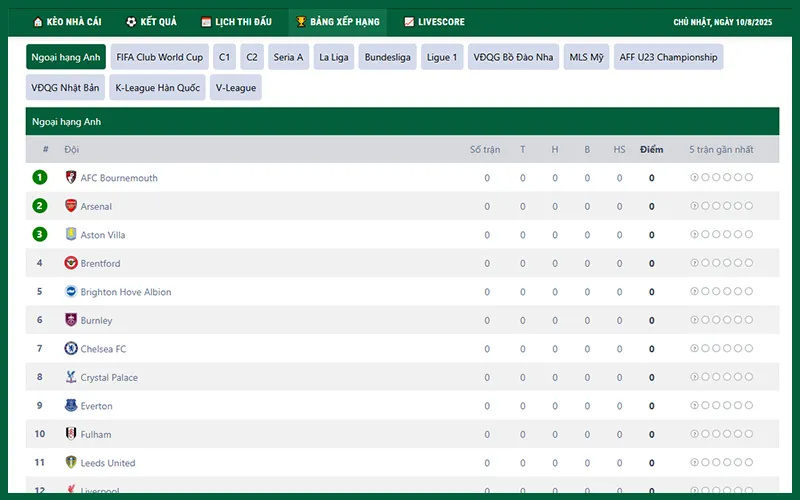Select the V-League tab
Viewport: 800px width, 500px height.
235,88
